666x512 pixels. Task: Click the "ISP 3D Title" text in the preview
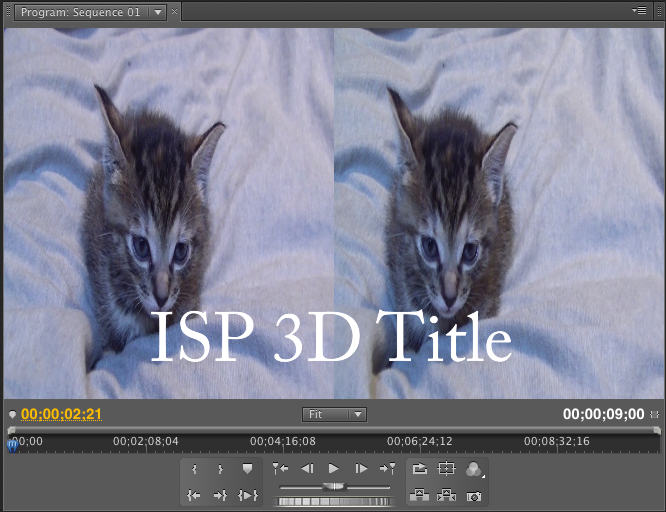(331, 338)
